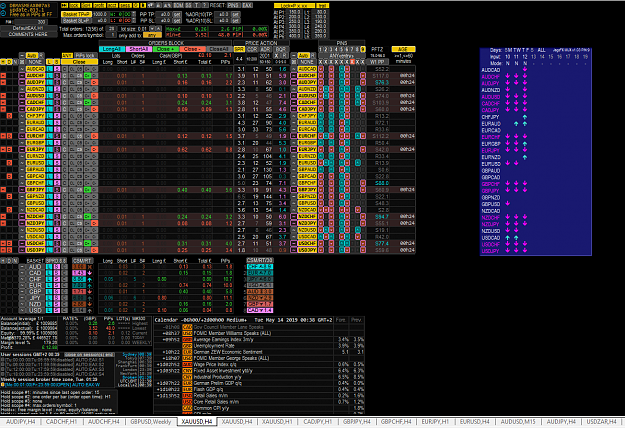Image resolution: width=625 pixels, height=428 pixels.
Task: Click the pink S short button for AUDCHF
Action: coord(57,76)
